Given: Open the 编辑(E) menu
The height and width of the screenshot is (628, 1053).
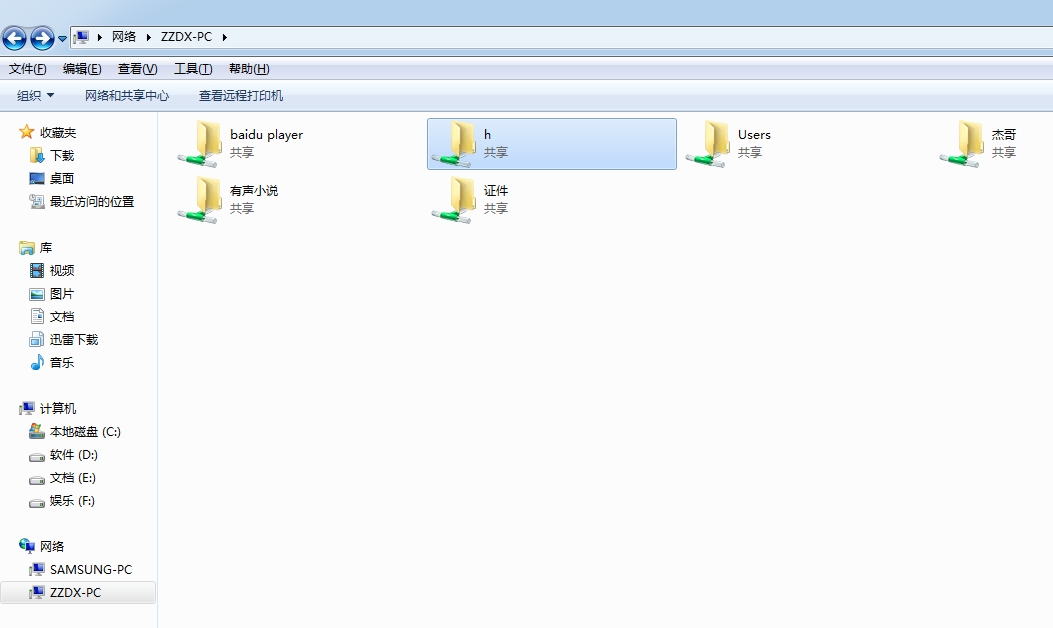Looking at the screenshot, I should pyautogui.click(x=82, y=69).
